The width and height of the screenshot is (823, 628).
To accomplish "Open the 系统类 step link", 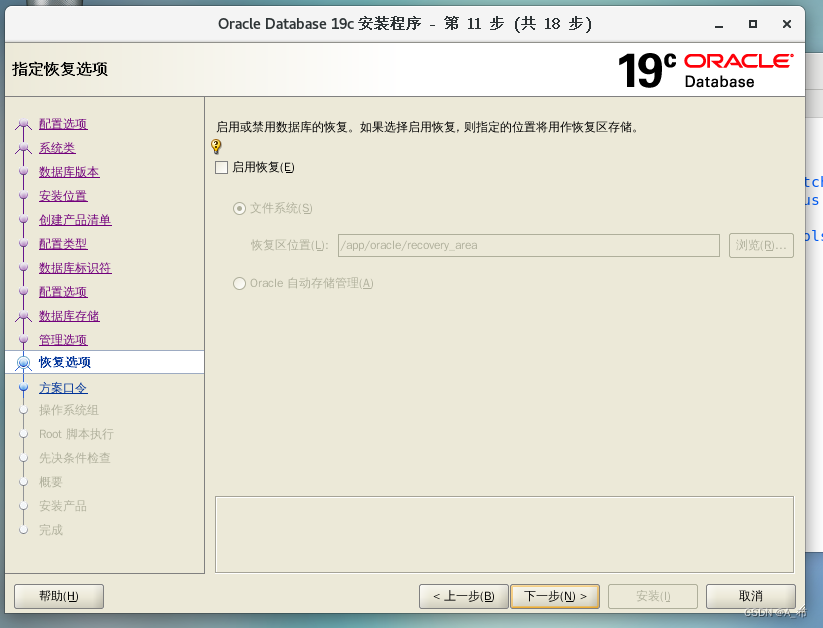I will click(57, 148).
